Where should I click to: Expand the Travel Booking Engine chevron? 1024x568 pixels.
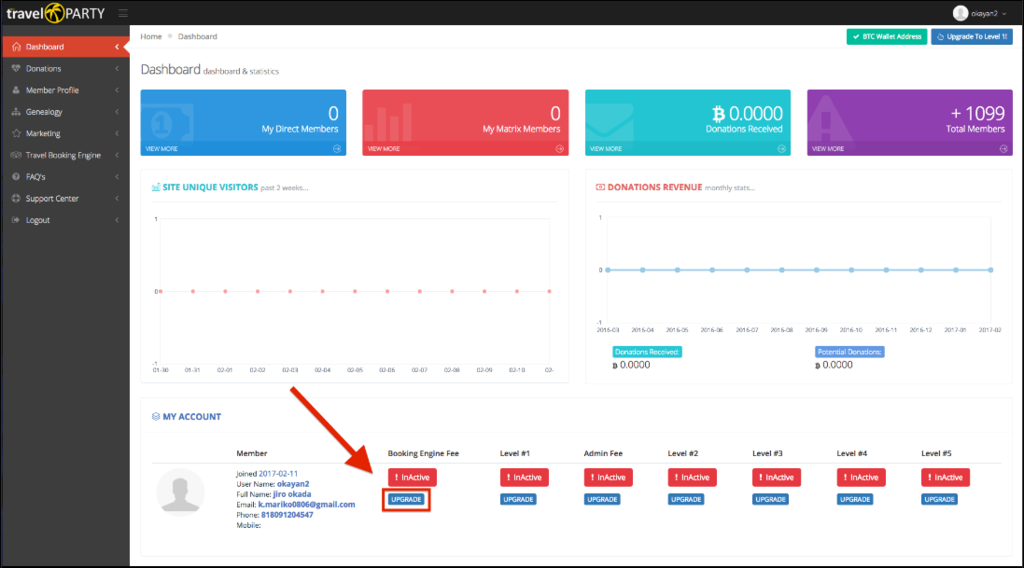point(117,155)
